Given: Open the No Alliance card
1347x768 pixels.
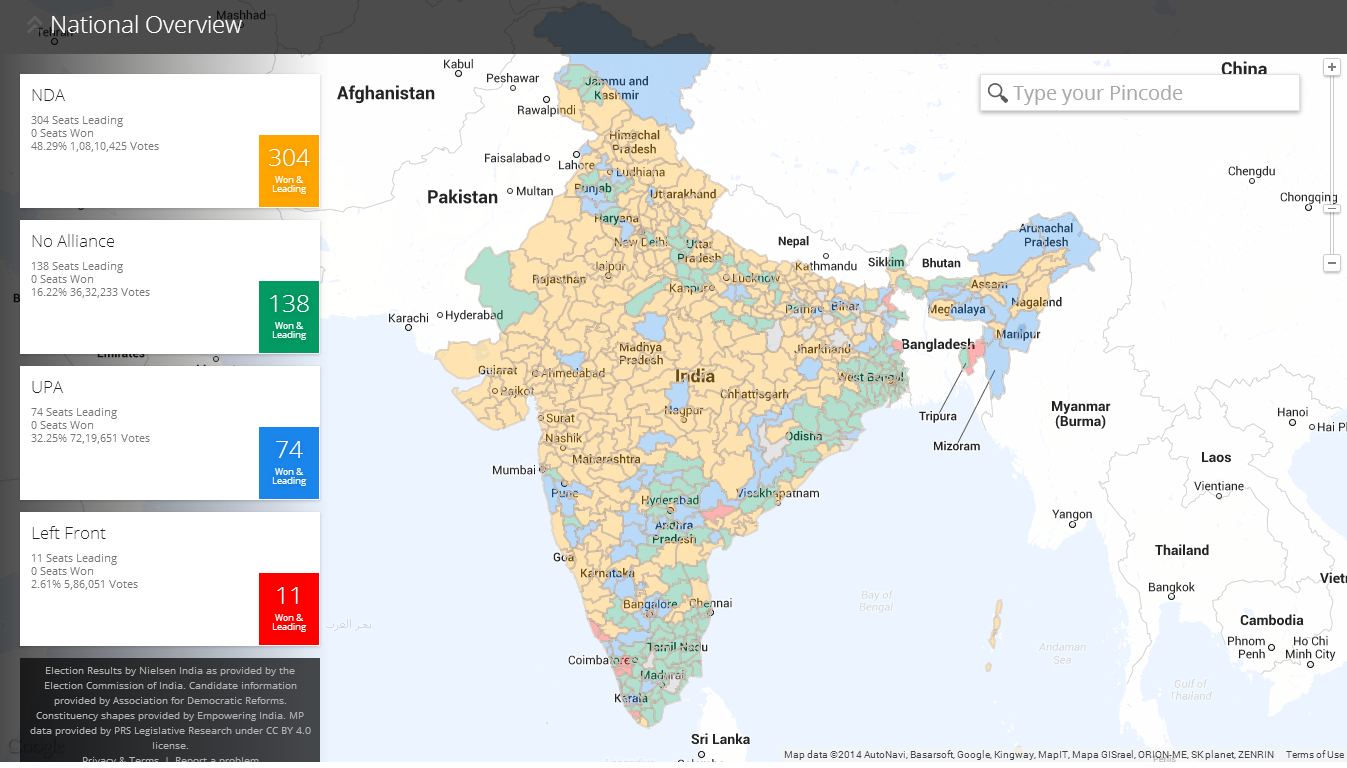Looking at the screenshot, I should tap(170, 287).
